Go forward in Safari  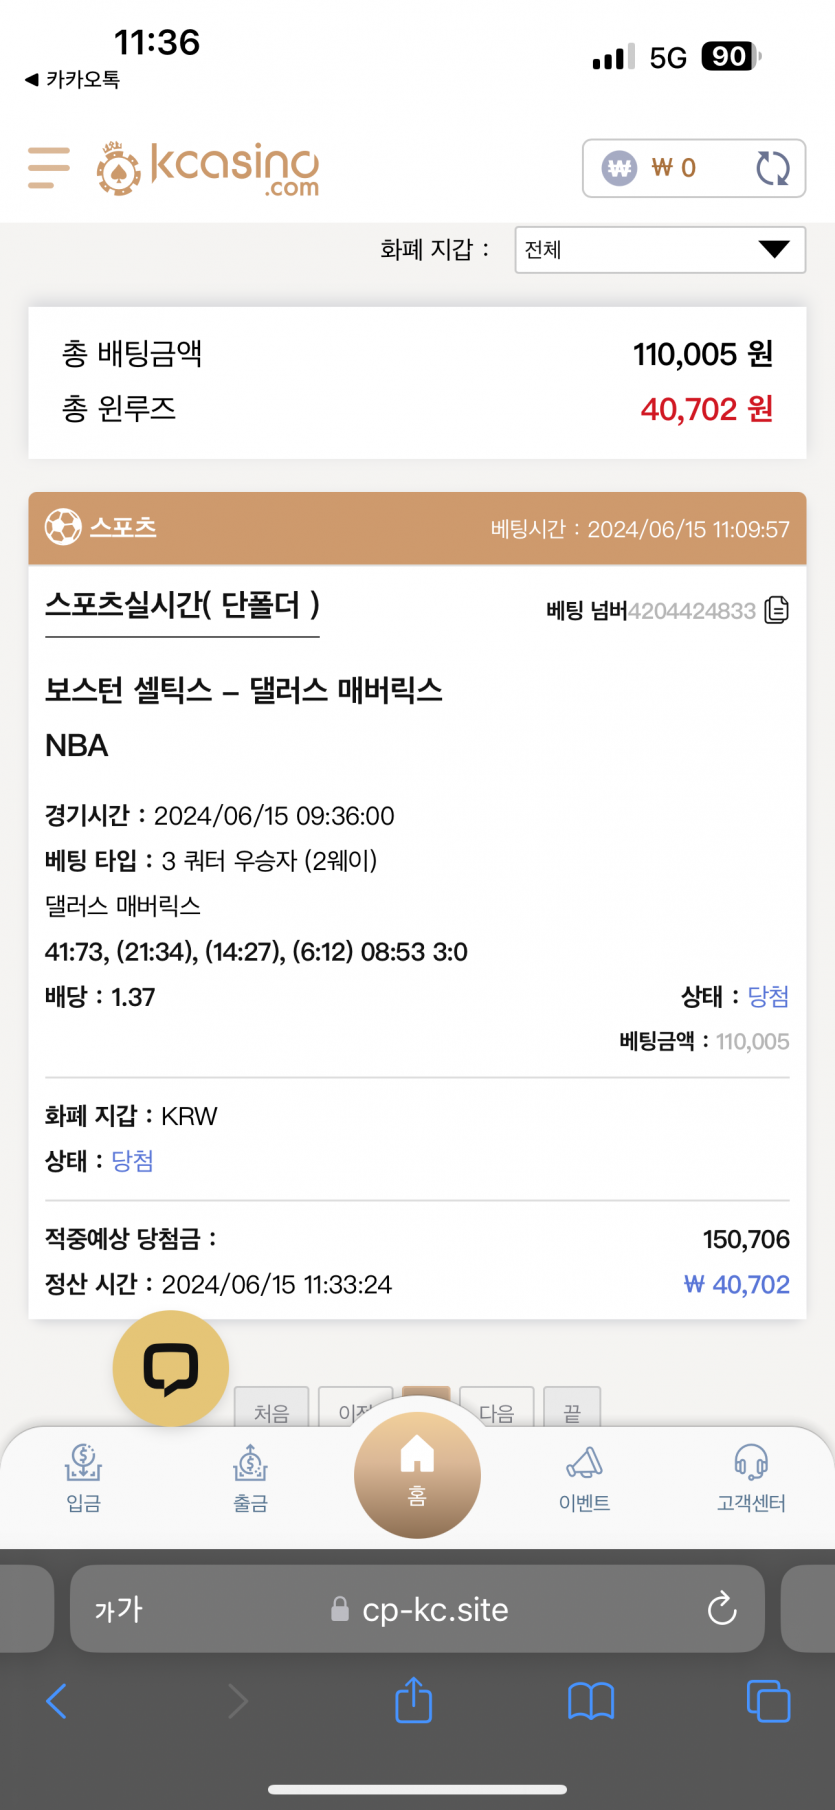[x=237, y=1701]
